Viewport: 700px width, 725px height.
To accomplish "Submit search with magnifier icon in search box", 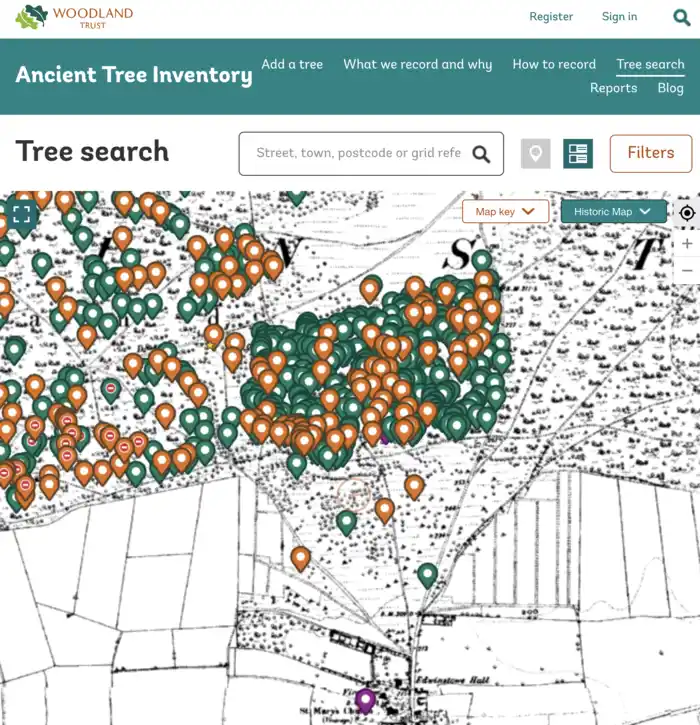I will (x=481, y=154).
